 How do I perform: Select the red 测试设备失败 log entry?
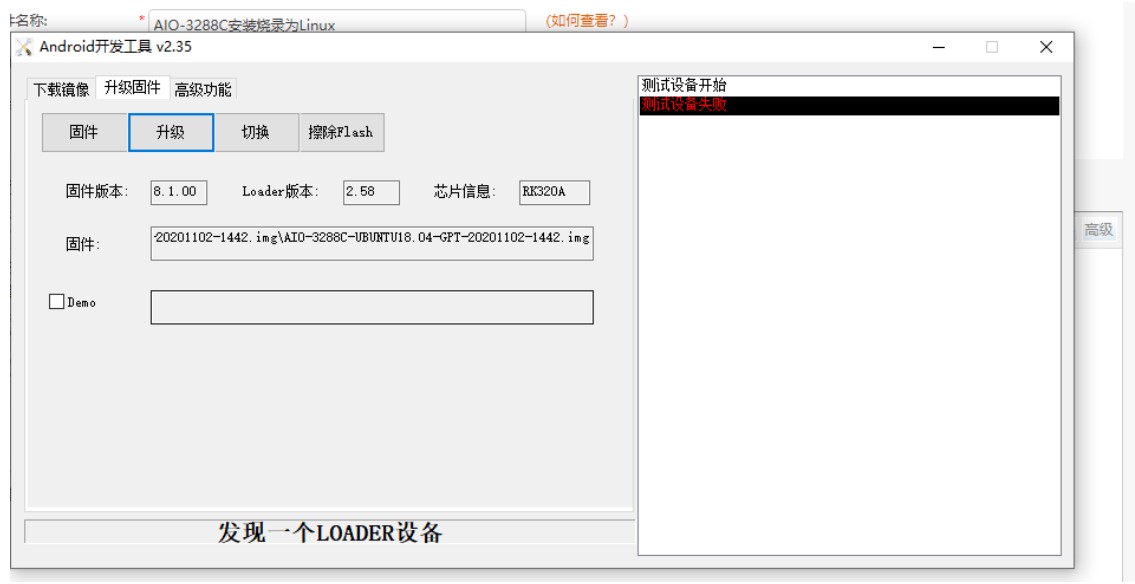point(849,106)
